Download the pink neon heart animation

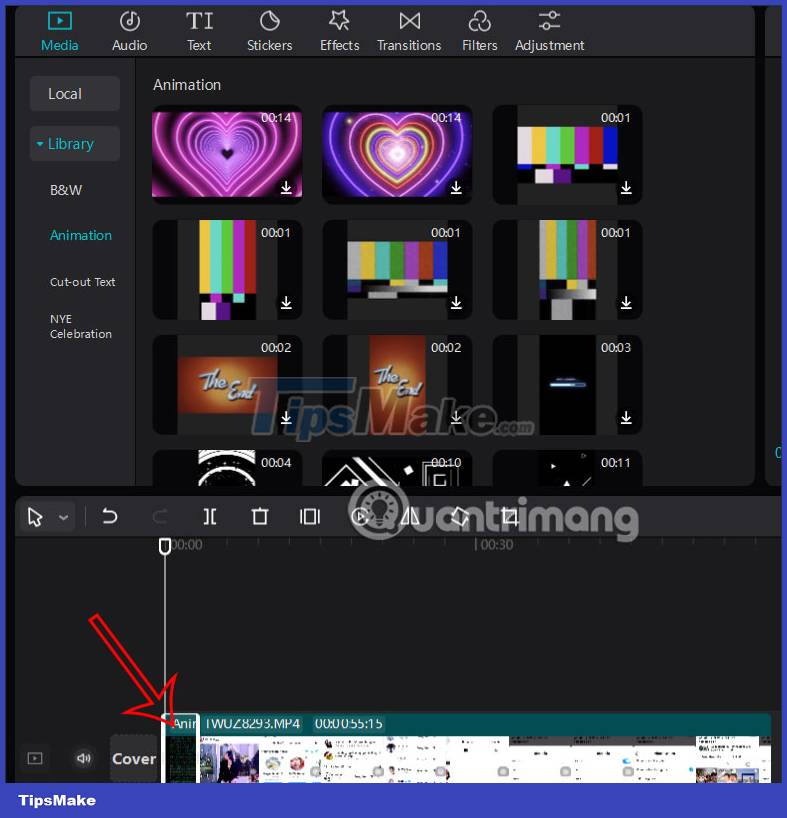pos(286,187)
